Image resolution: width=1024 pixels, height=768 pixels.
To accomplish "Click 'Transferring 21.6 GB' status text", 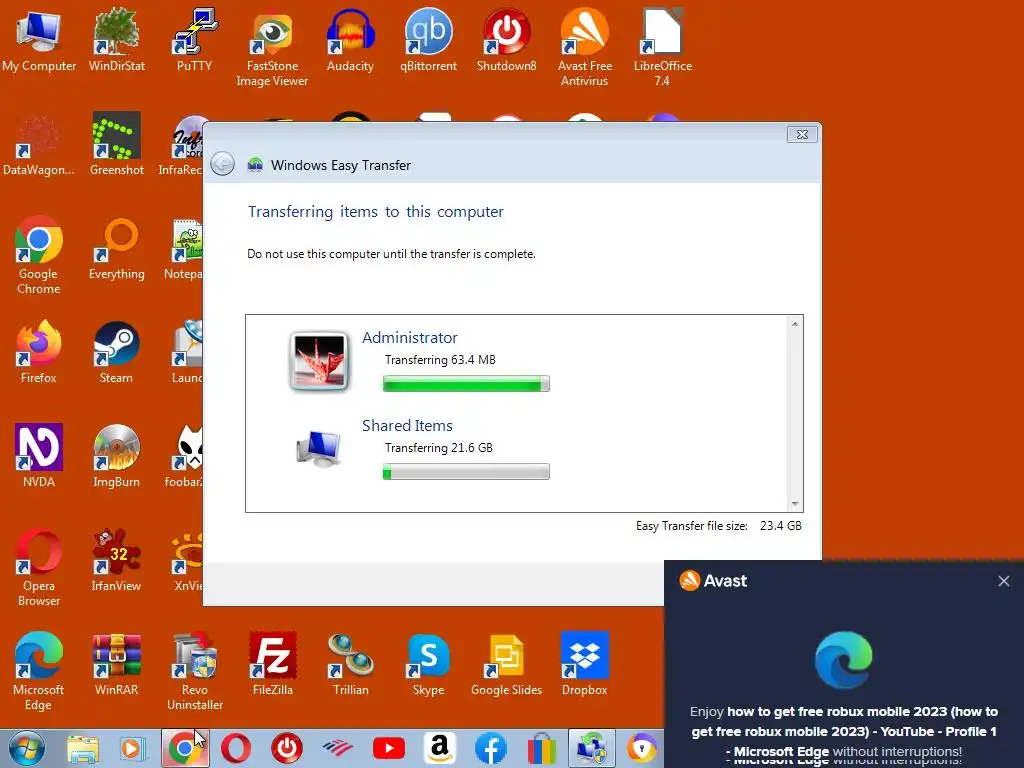I will tap(439, 448).
